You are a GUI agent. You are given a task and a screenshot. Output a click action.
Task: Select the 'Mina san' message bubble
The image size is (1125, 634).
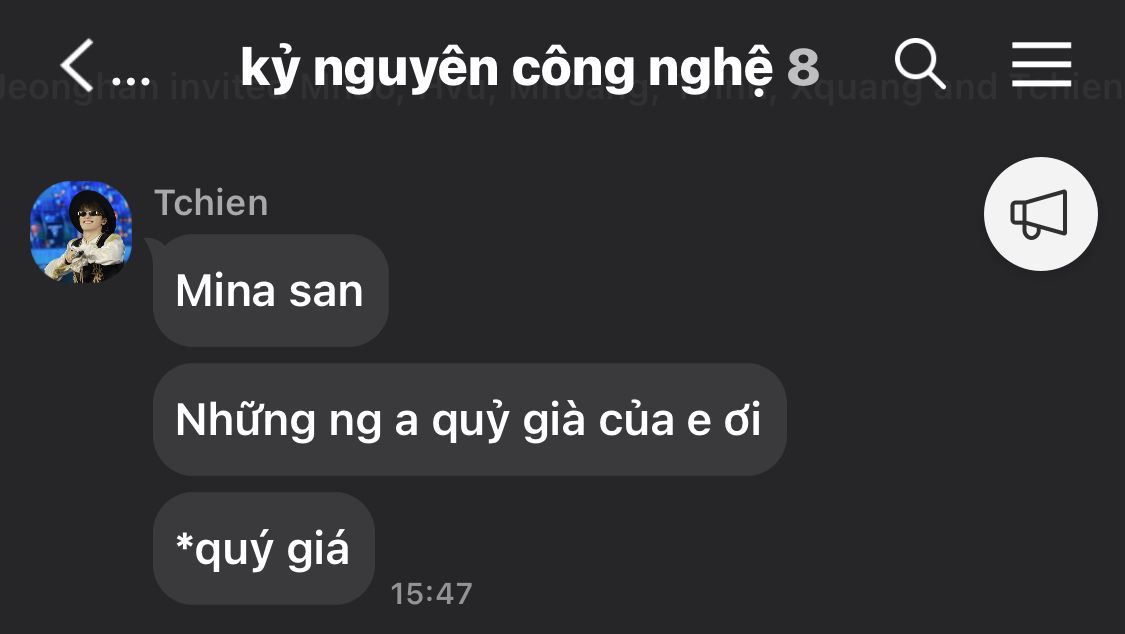tap(270, 290)
